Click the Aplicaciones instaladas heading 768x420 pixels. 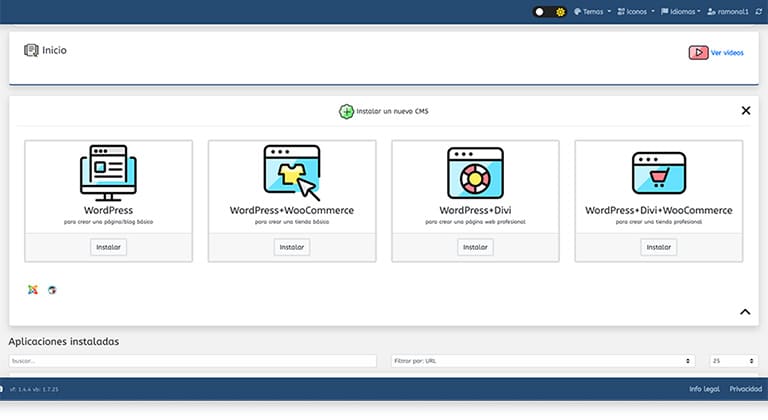[64, 341]
